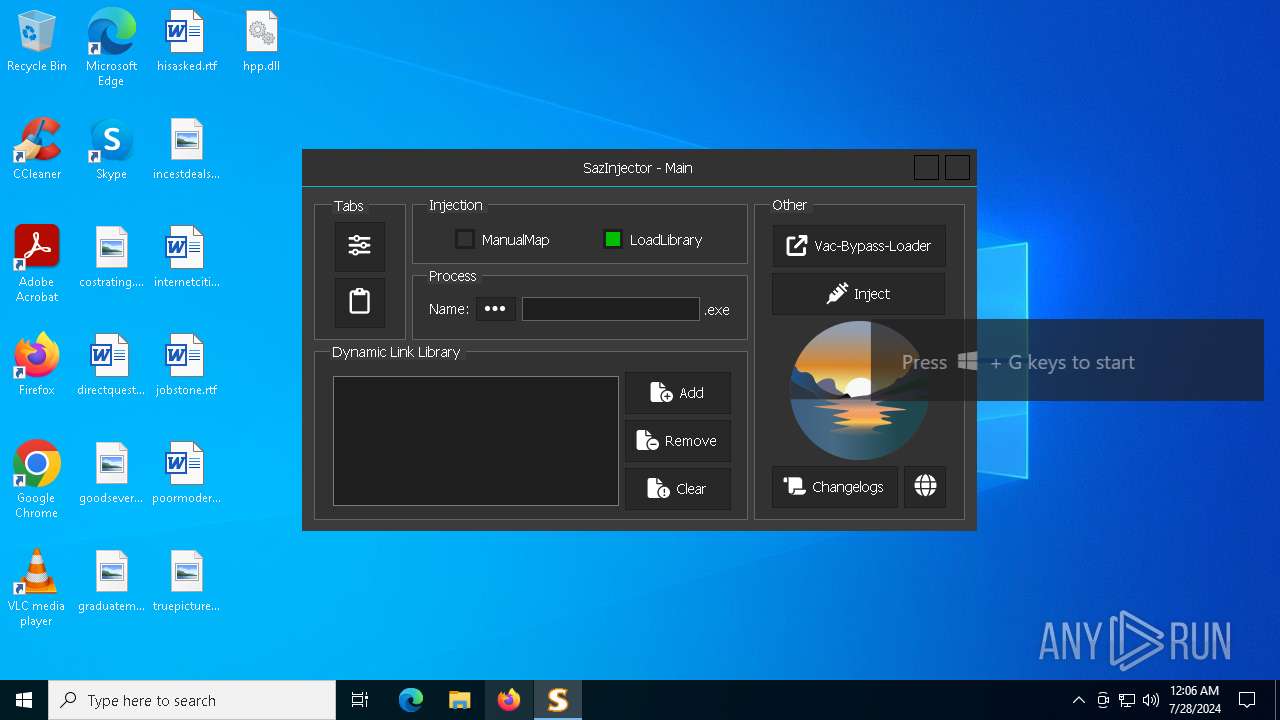
Task: Clear the Dynamic Link Library list
Action: 678,489
